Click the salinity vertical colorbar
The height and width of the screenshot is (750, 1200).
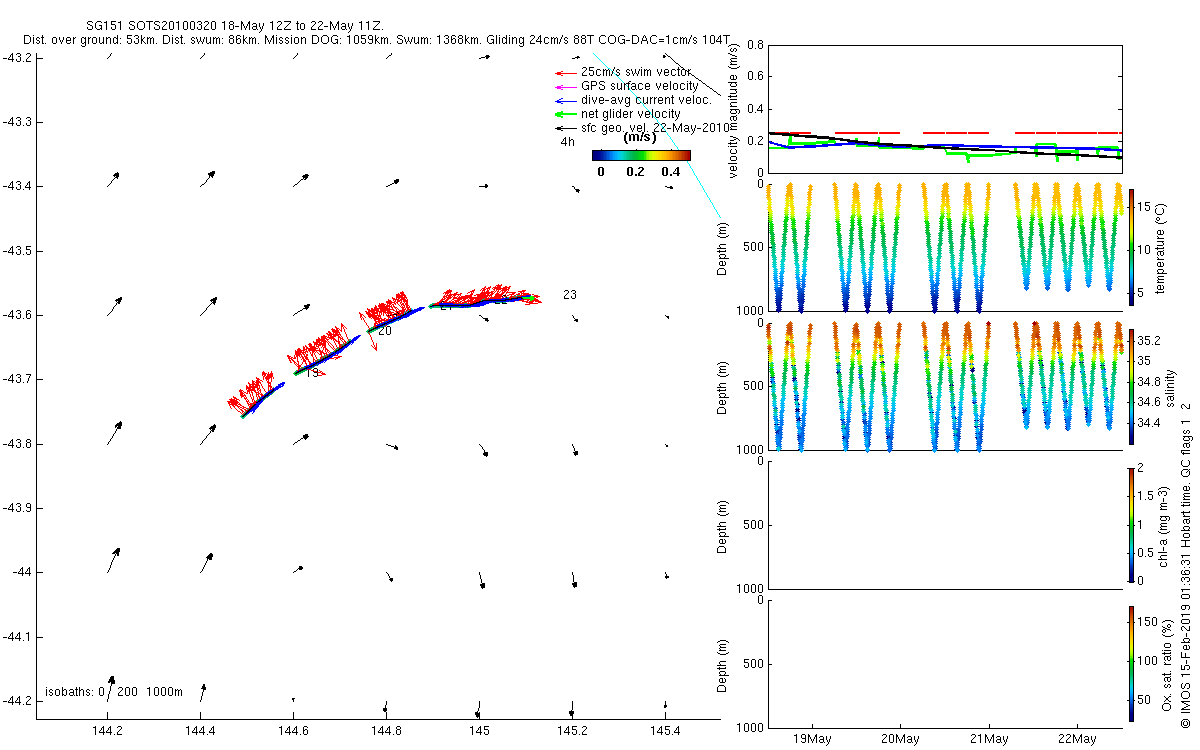tap(1131, 386)
